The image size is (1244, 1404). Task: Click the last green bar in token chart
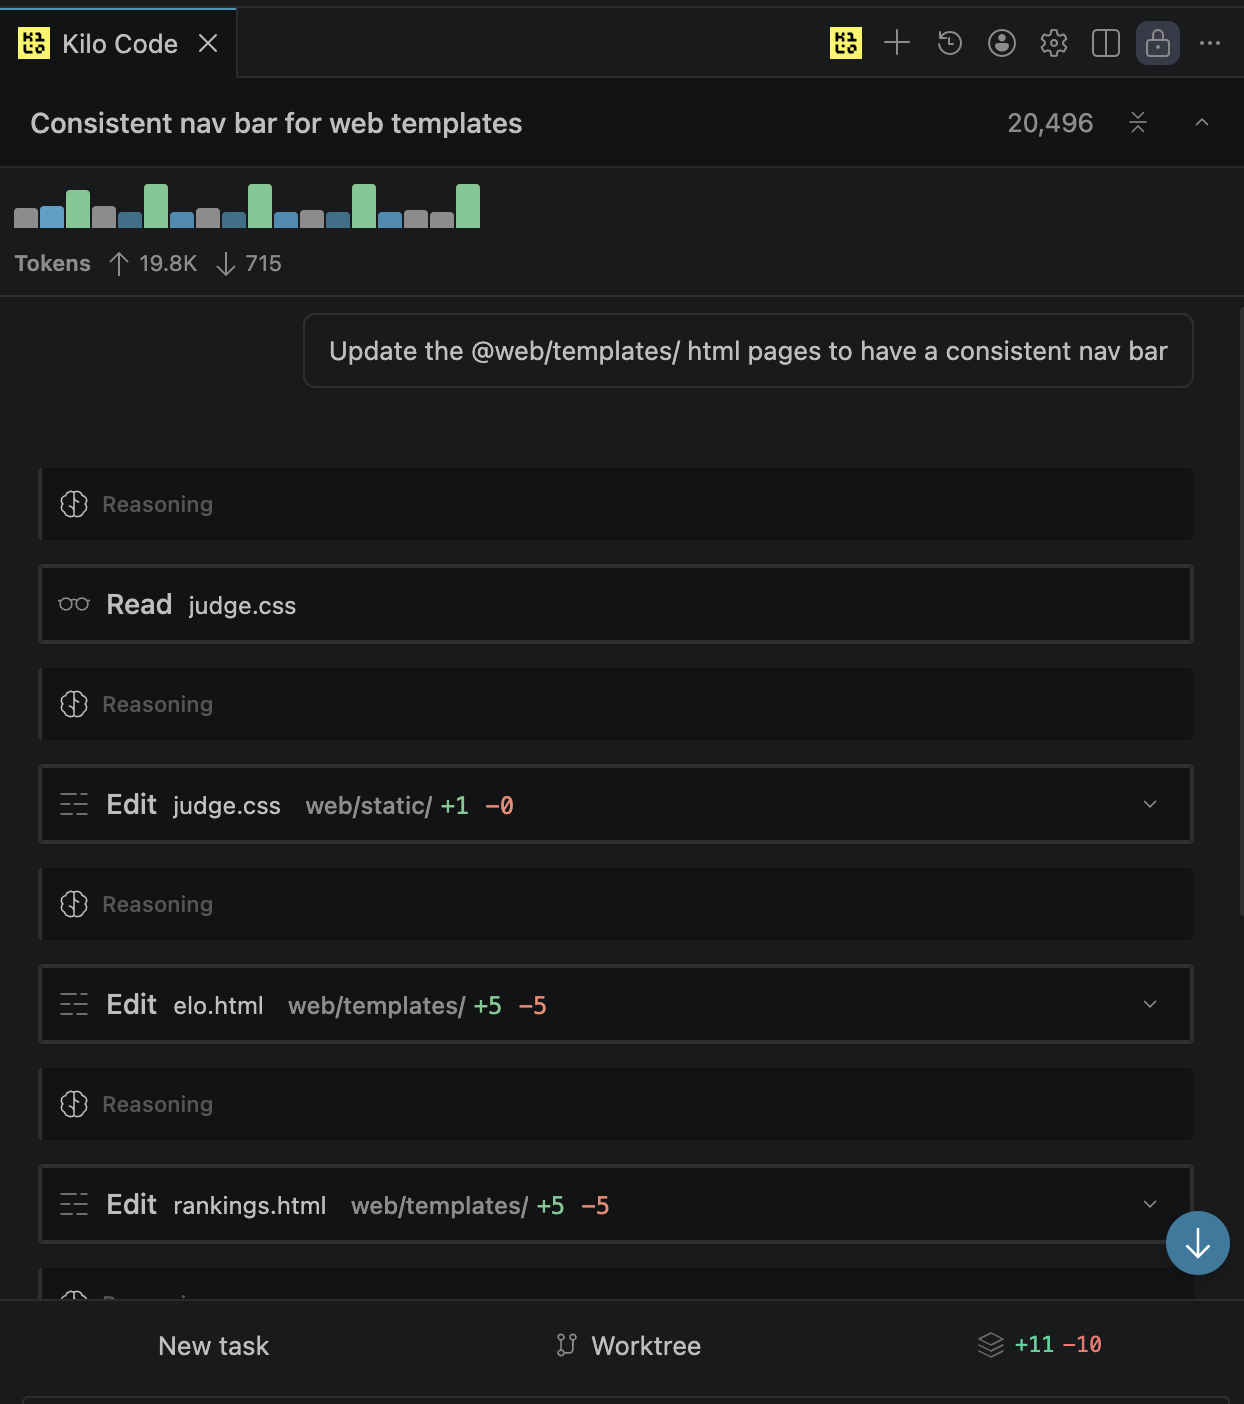[x=468, y=206]
